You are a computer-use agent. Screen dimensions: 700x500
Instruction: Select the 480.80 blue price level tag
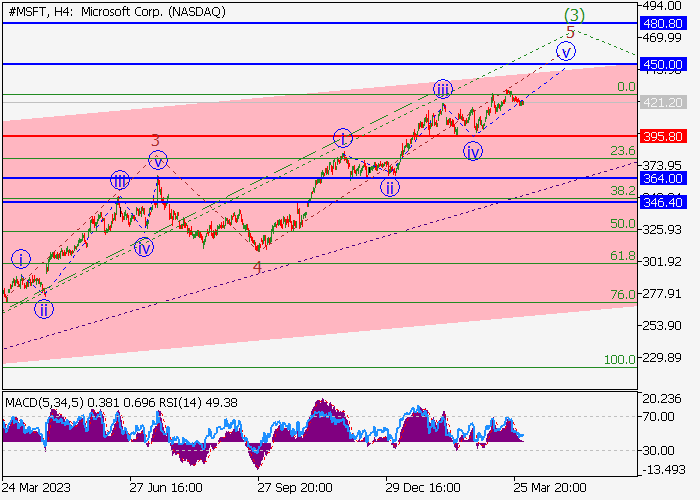click(x=663, y=23)
